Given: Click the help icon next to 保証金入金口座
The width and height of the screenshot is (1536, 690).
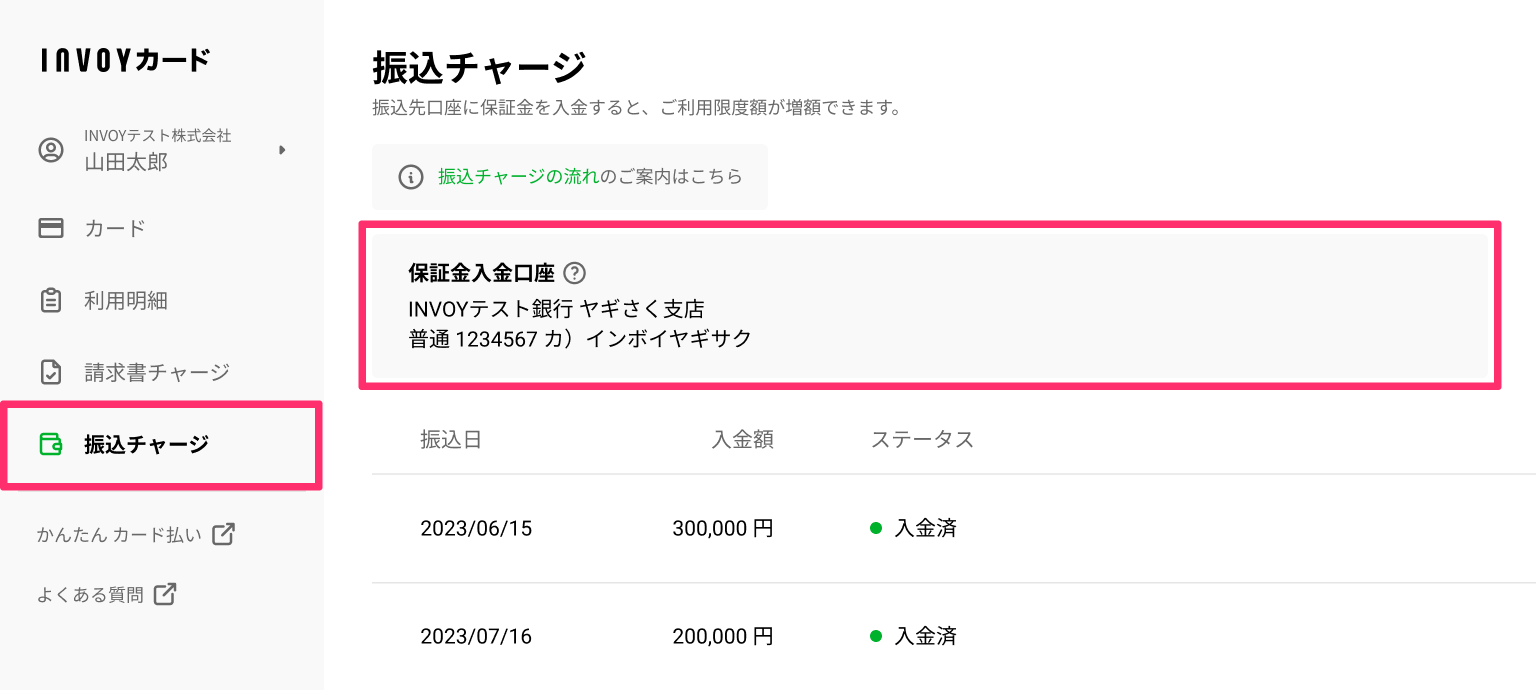Looking at the screenshot, I should click(x=574, y=272).
